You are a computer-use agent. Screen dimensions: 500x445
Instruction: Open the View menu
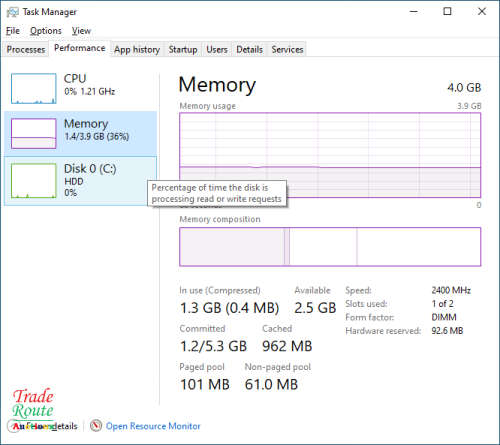[81, 31]
